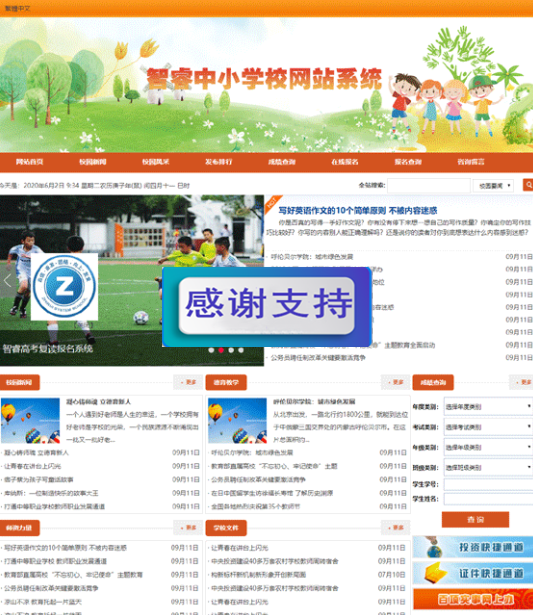This screenshot has width=533, height=615.
Task: Select the second carousel dot indicator
Action: 221,350
